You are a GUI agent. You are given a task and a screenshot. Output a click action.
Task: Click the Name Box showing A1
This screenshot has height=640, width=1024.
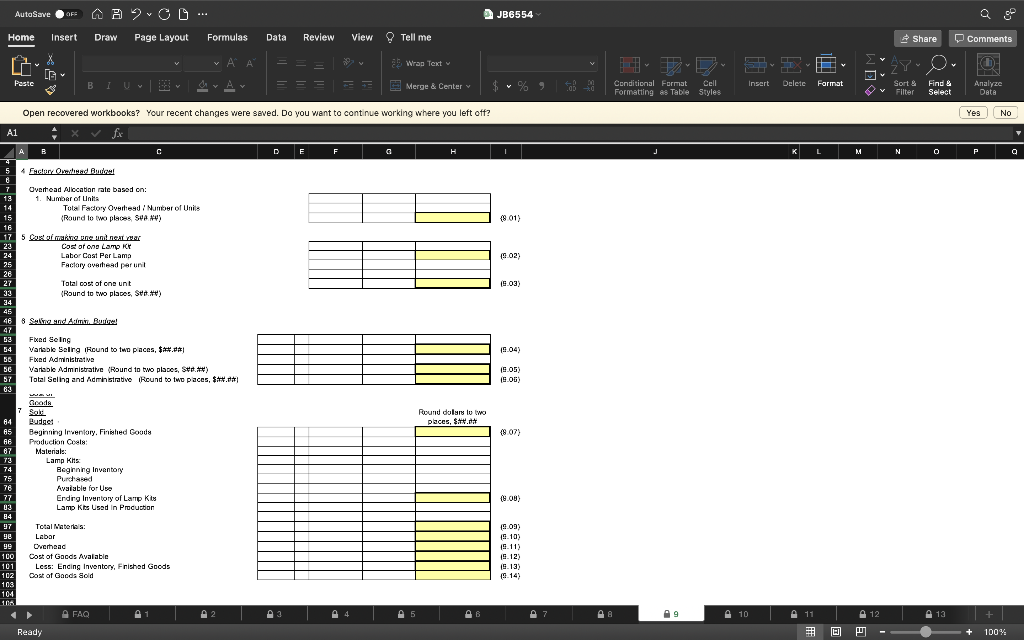click(26, 133)
